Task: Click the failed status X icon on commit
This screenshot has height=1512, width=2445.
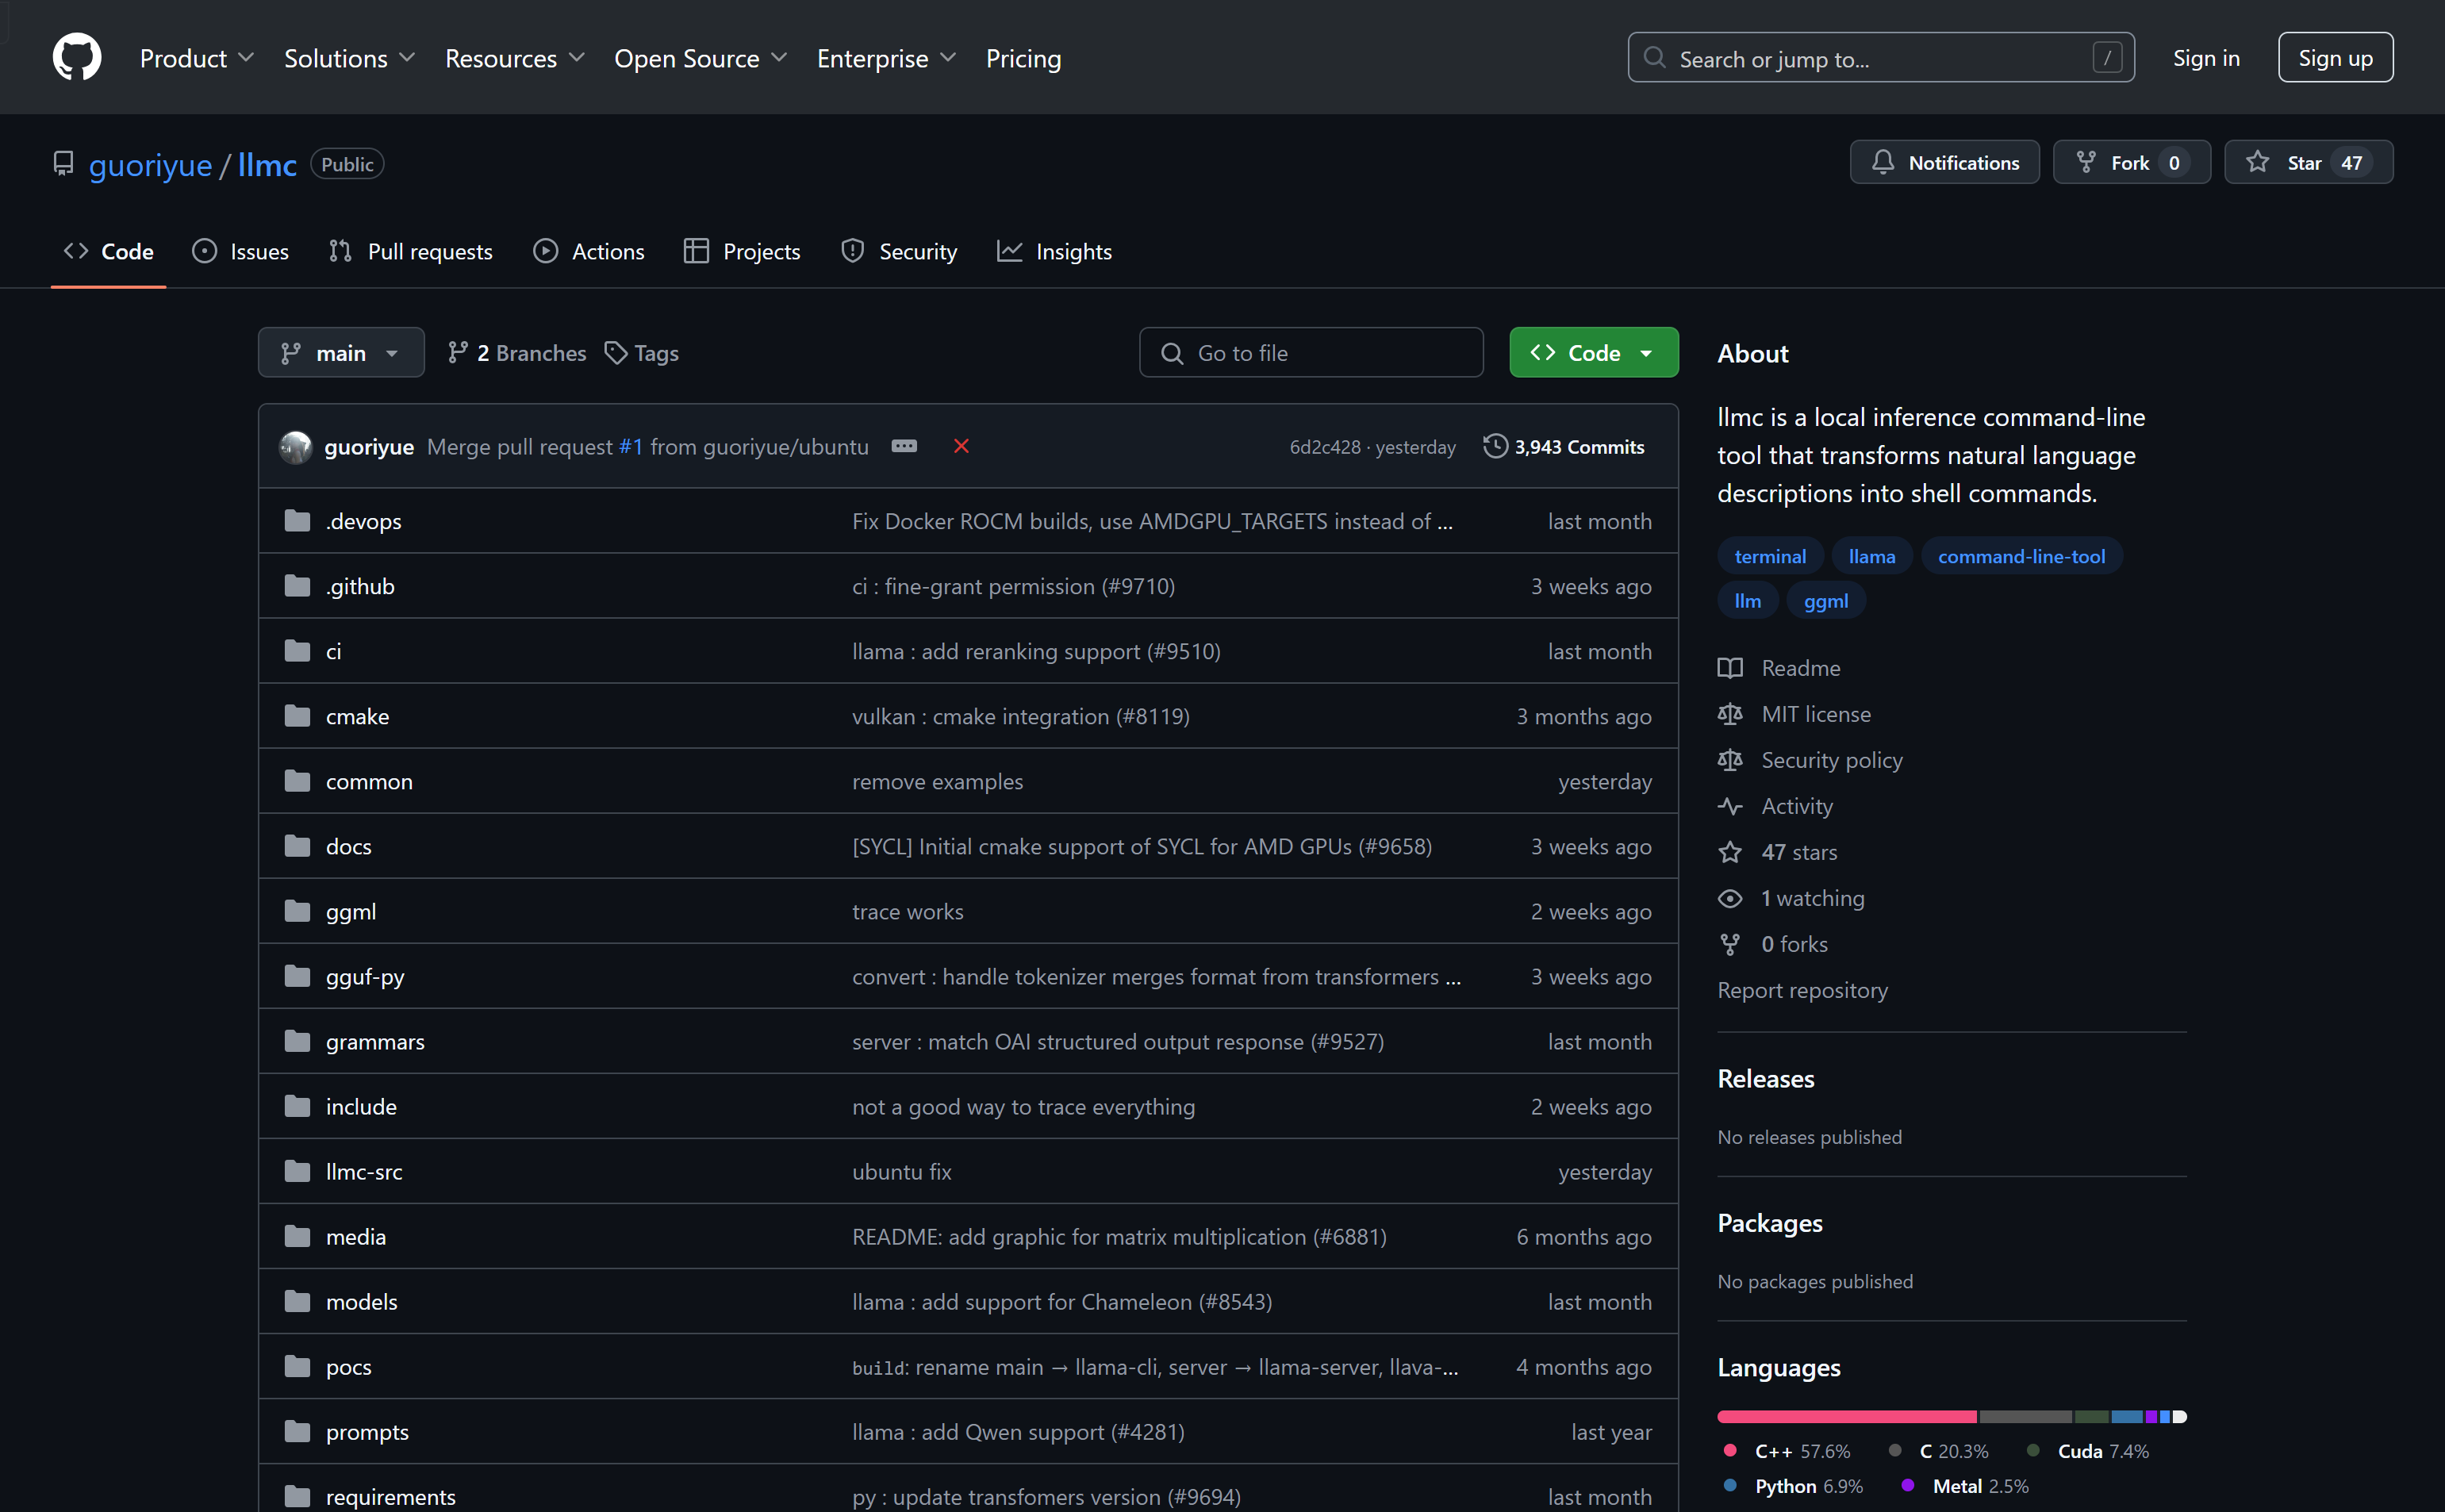Action: (x=961, y=446)
